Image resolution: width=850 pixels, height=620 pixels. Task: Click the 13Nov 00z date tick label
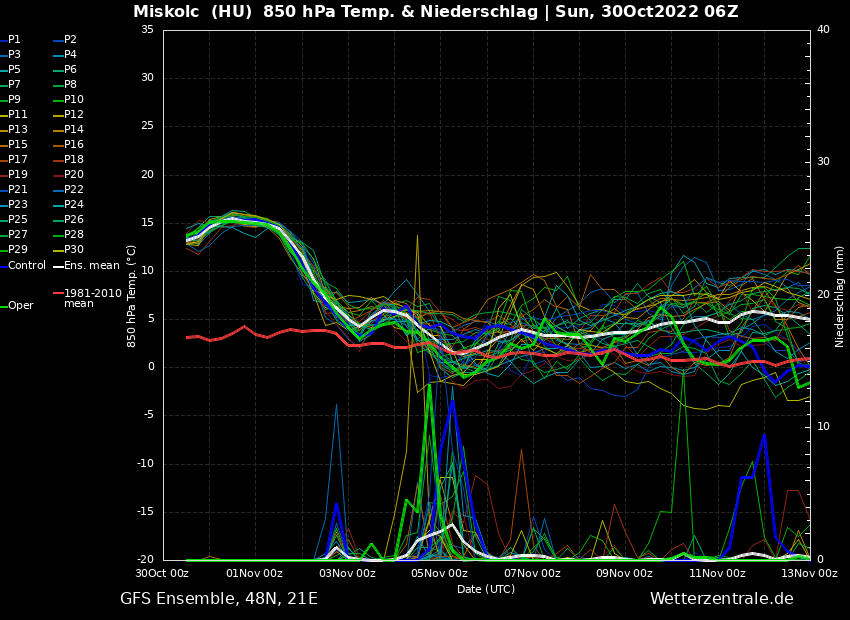pos(808,574)
